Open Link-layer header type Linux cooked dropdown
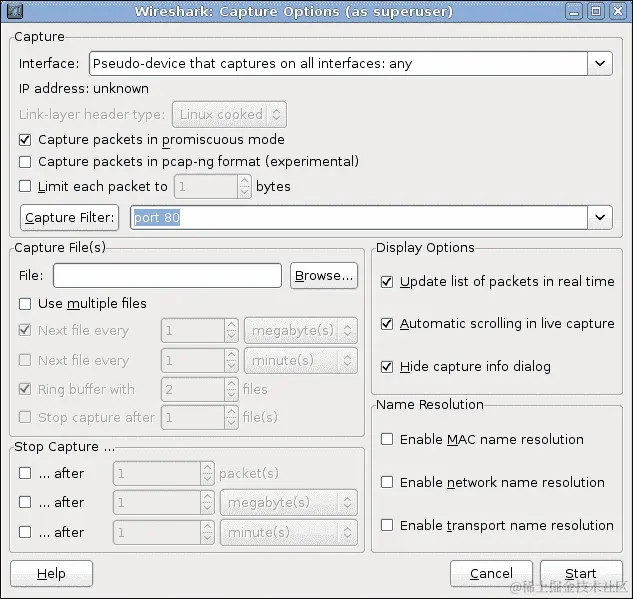Viewport: 633px width, 599px height. coord(229,115)
